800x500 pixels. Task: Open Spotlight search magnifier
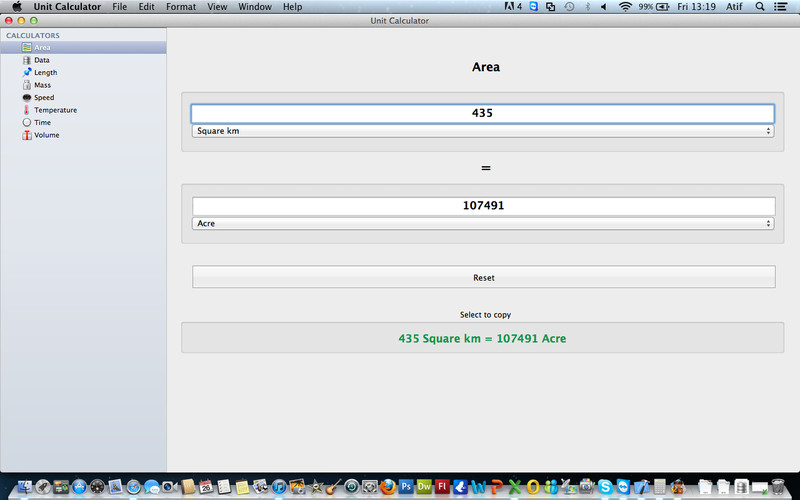760,7
